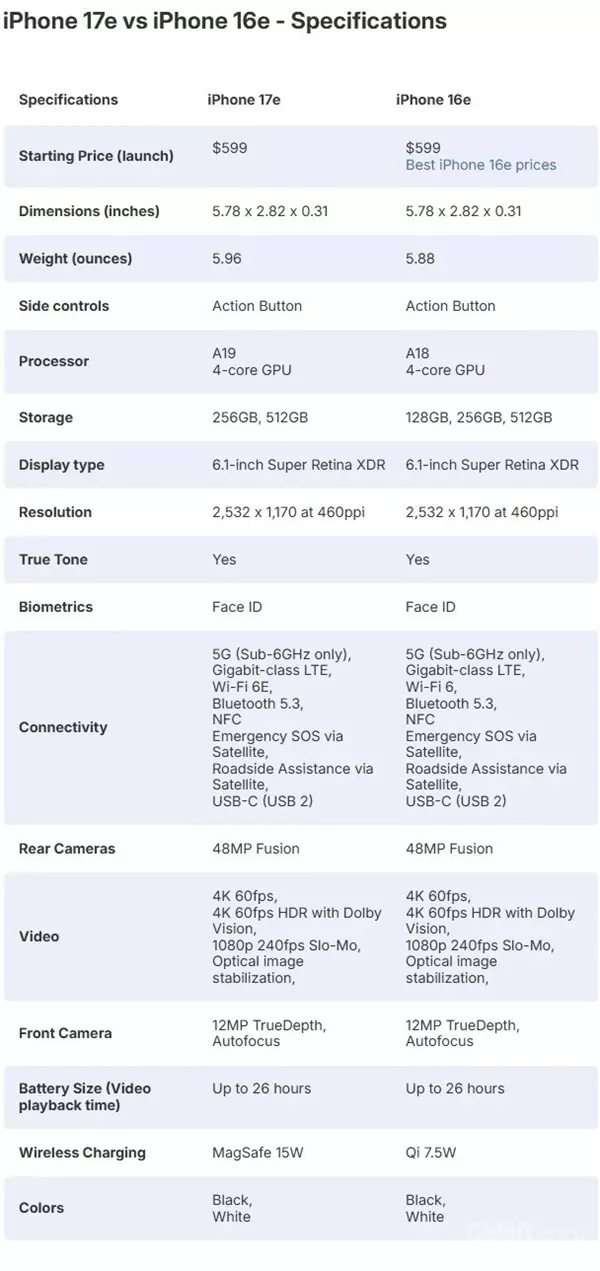Click the iPhone 17e column header
This screenshot has height=1271, width=600.
[x=245, y=100]
